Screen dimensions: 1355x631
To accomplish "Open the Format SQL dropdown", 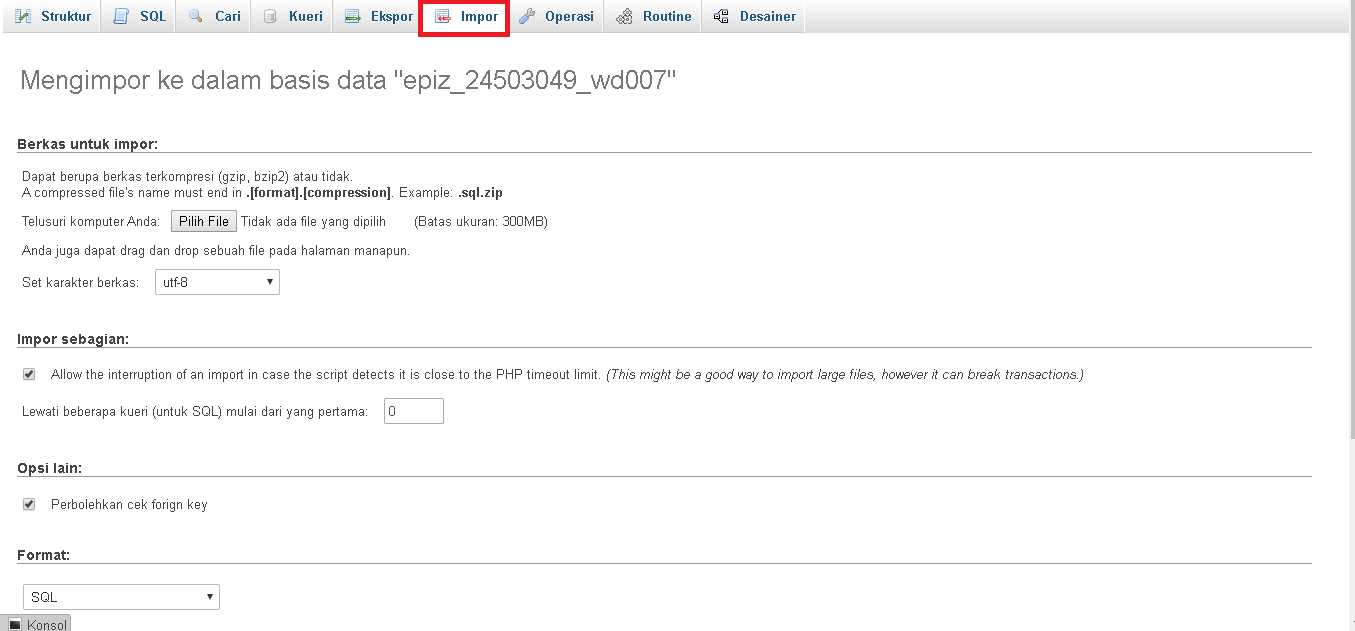I will (121, 597).
